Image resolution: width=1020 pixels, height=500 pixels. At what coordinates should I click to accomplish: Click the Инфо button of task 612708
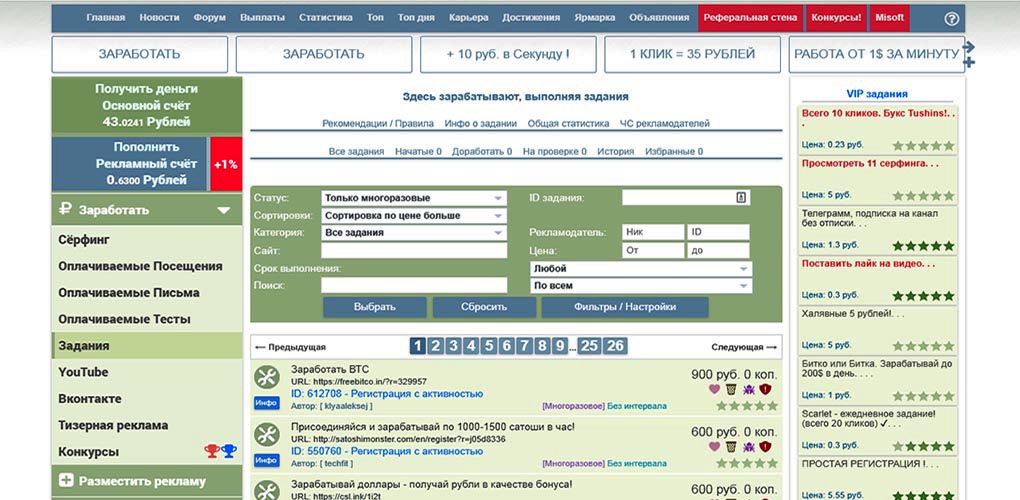click(267, 403)
